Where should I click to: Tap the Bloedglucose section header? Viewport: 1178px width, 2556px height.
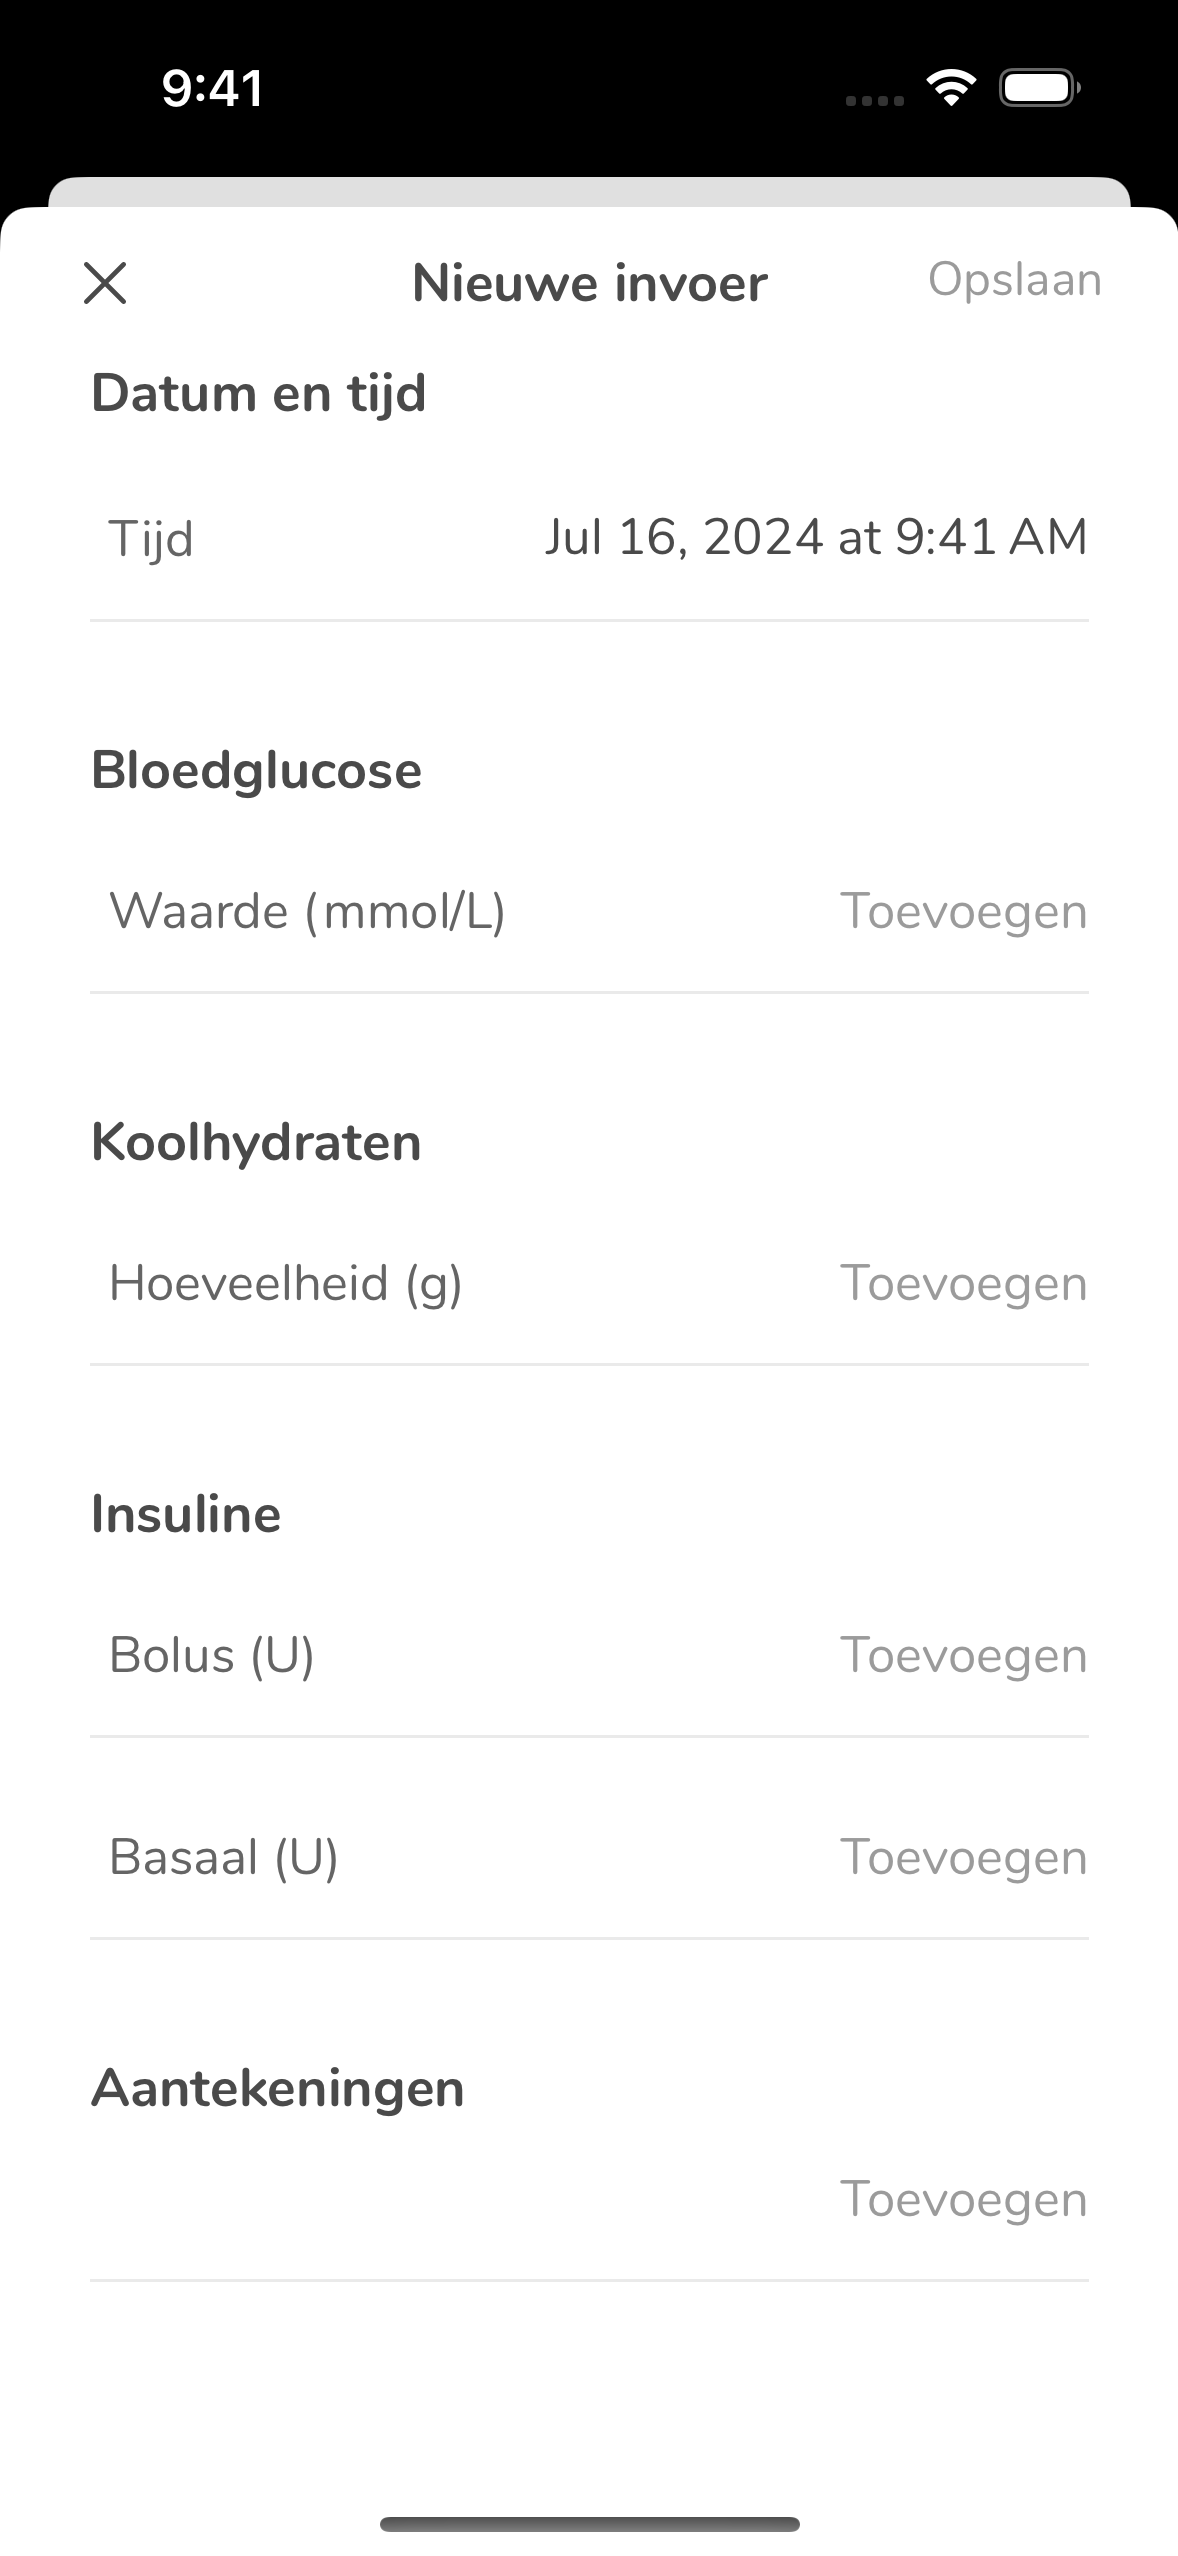(x=257, y=771)
